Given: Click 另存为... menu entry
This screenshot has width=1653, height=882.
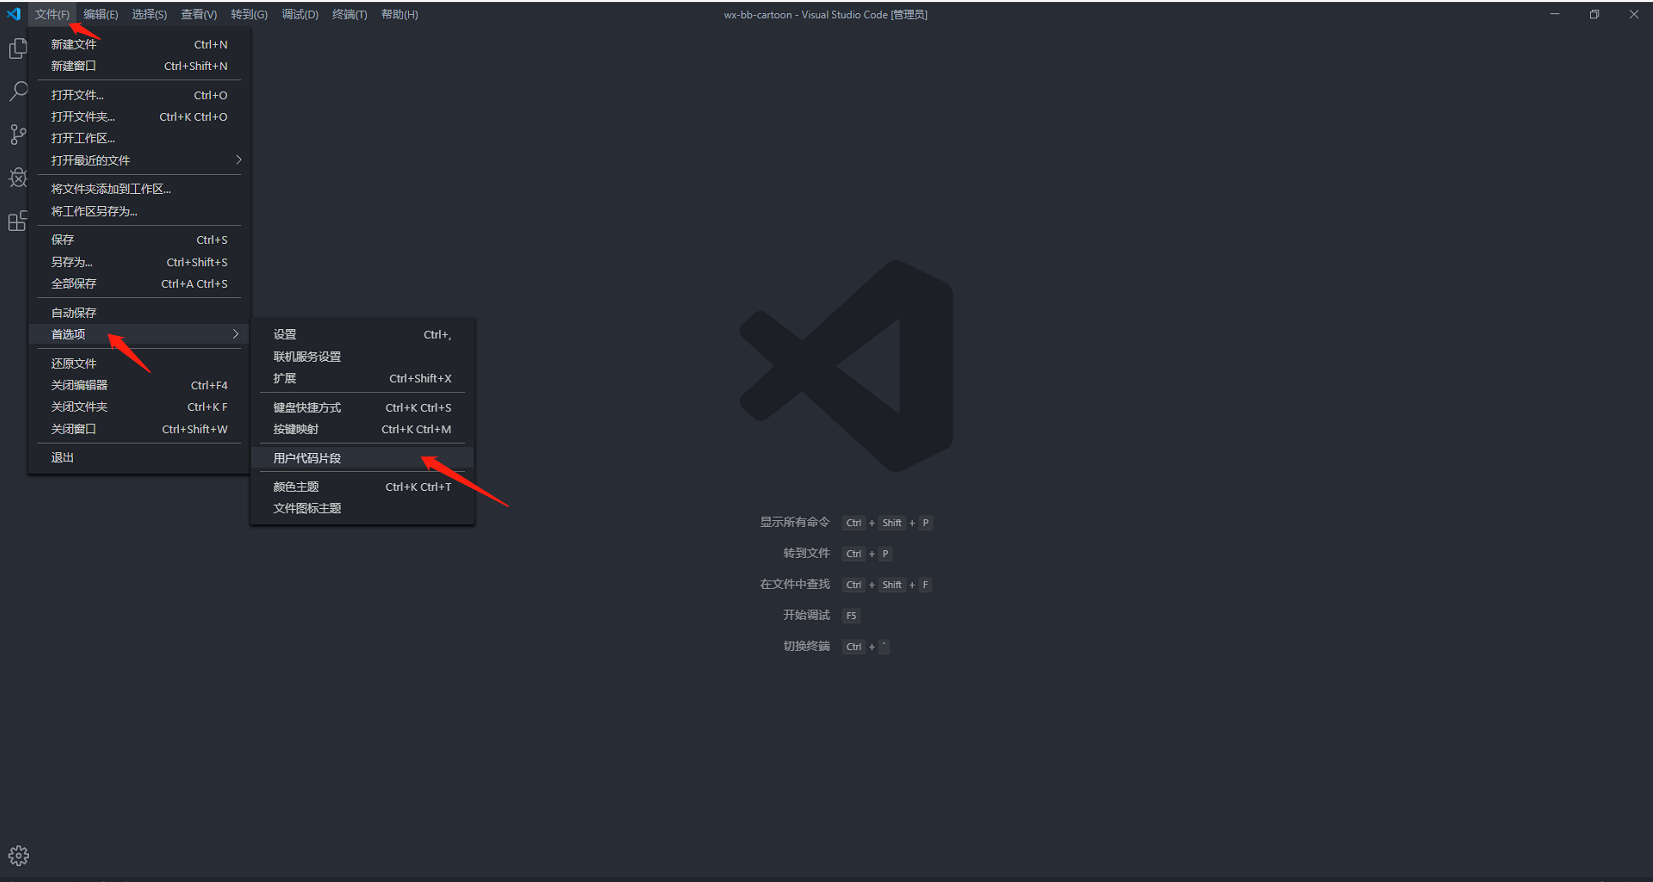Looking at the screenshot, I should (139, 262).
